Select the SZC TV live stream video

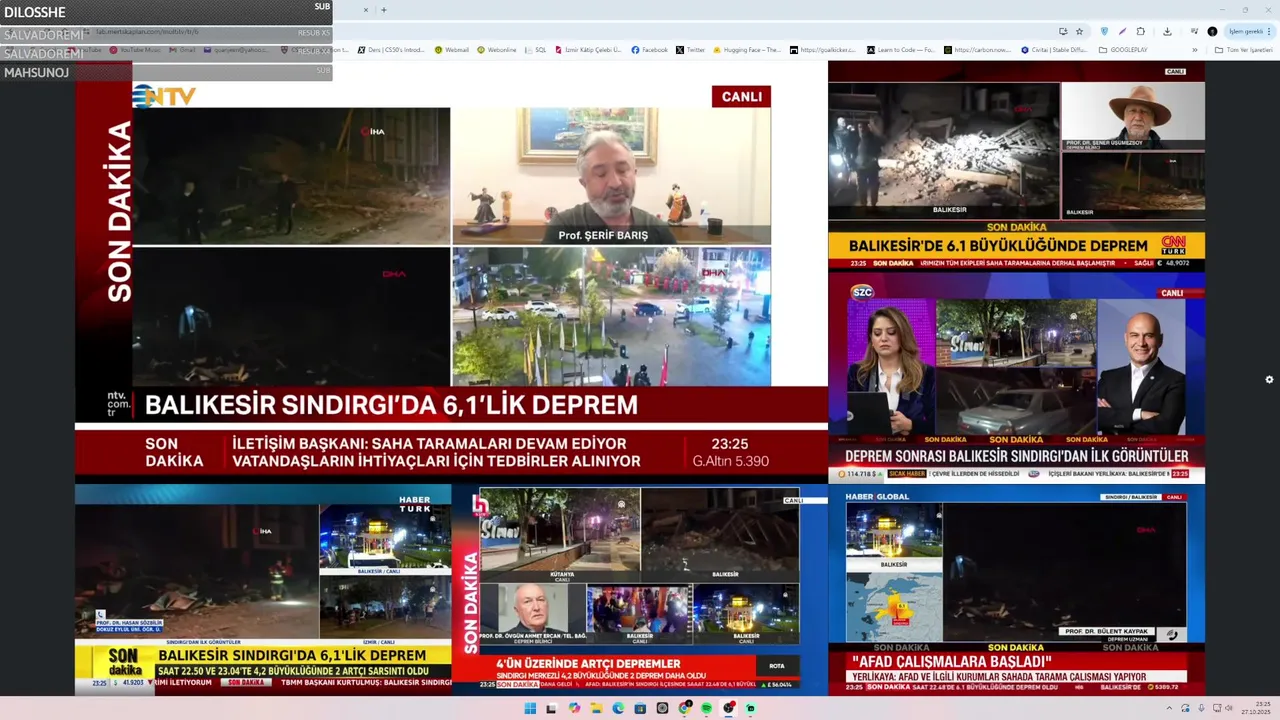pos(1016,376)
